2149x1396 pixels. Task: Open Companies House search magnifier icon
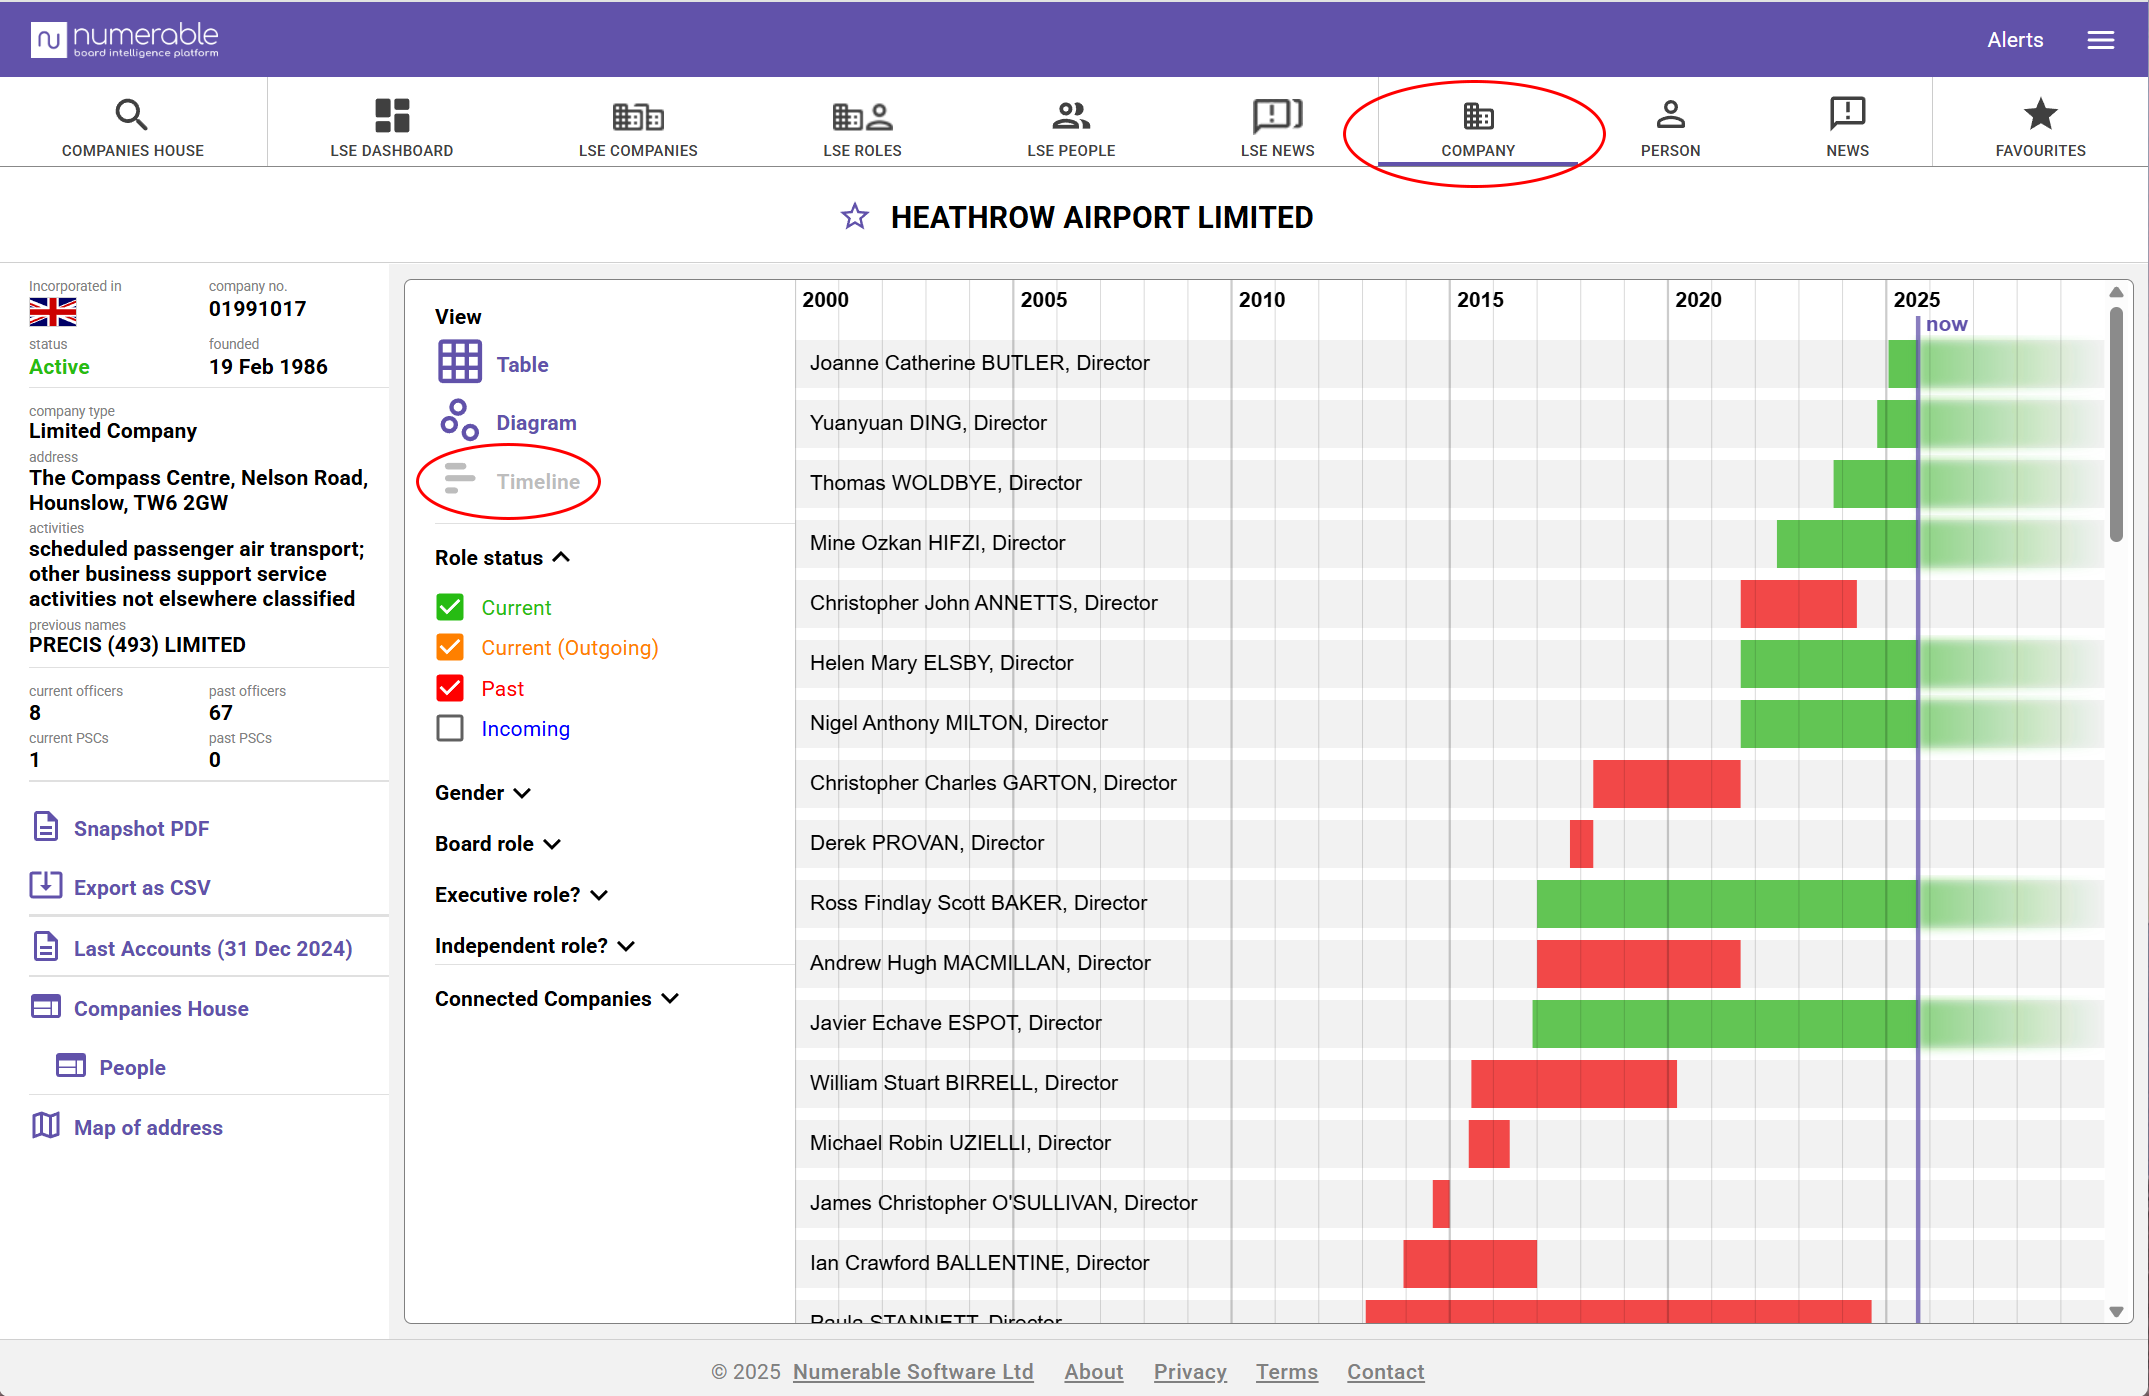pos(131,115)
